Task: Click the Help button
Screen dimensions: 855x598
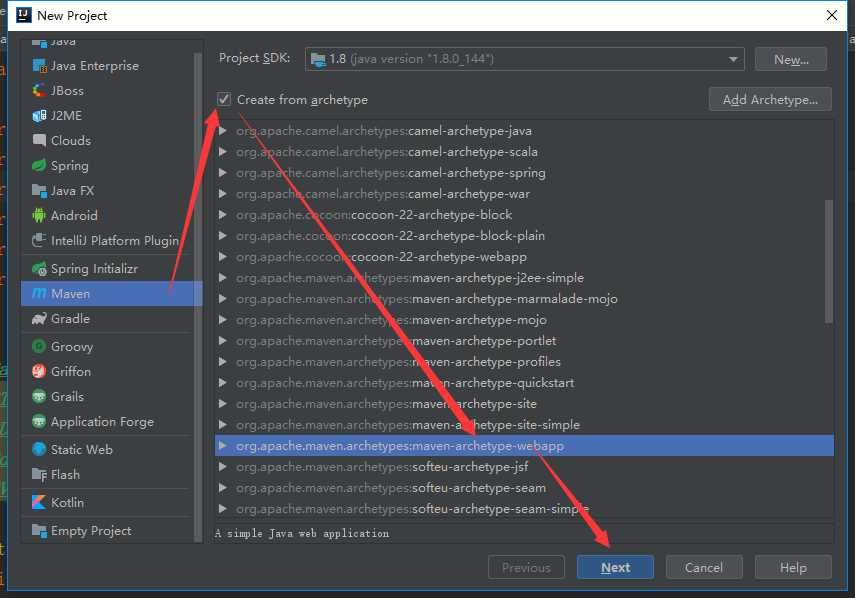Action: click(793, 567)
